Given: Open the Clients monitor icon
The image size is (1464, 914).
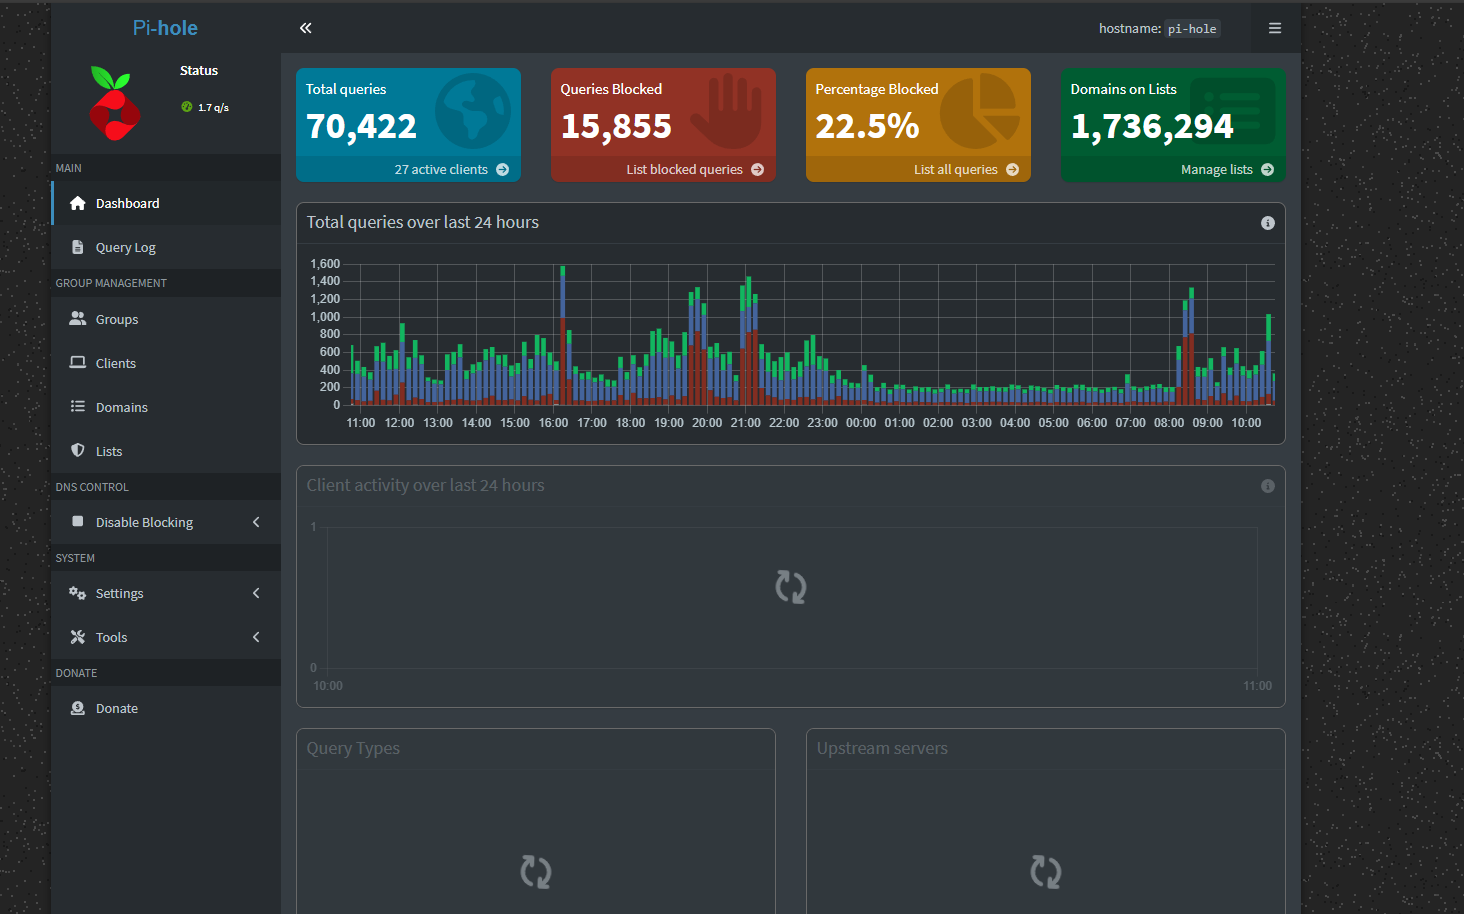Looking at the screenshot, I should [x=78, y=362].
